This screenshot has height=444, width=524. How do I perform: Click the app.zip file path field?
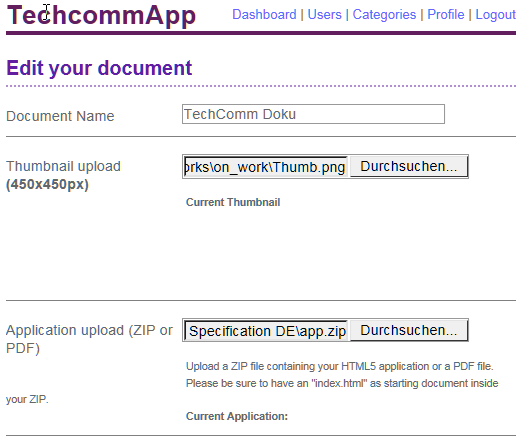click(266, 330)
